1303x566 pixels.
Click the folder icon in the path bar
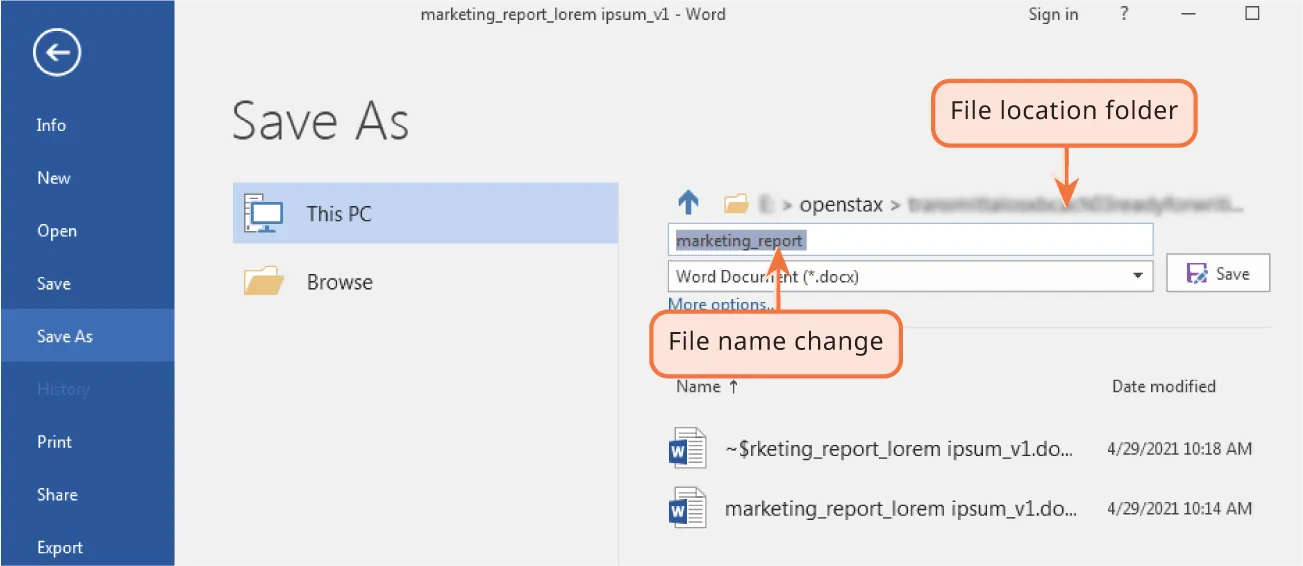click(x=736, y=204)
